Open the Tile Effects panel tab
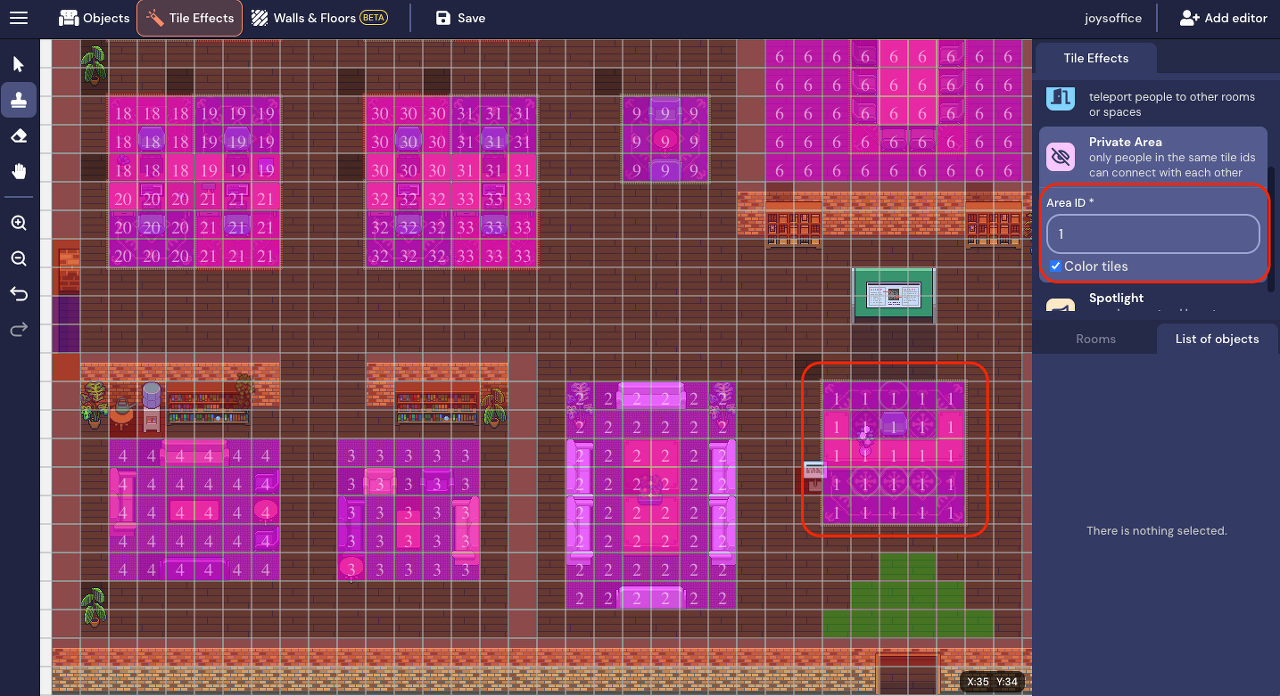Screen dimensions: 1280x696 coord(1095,58)
